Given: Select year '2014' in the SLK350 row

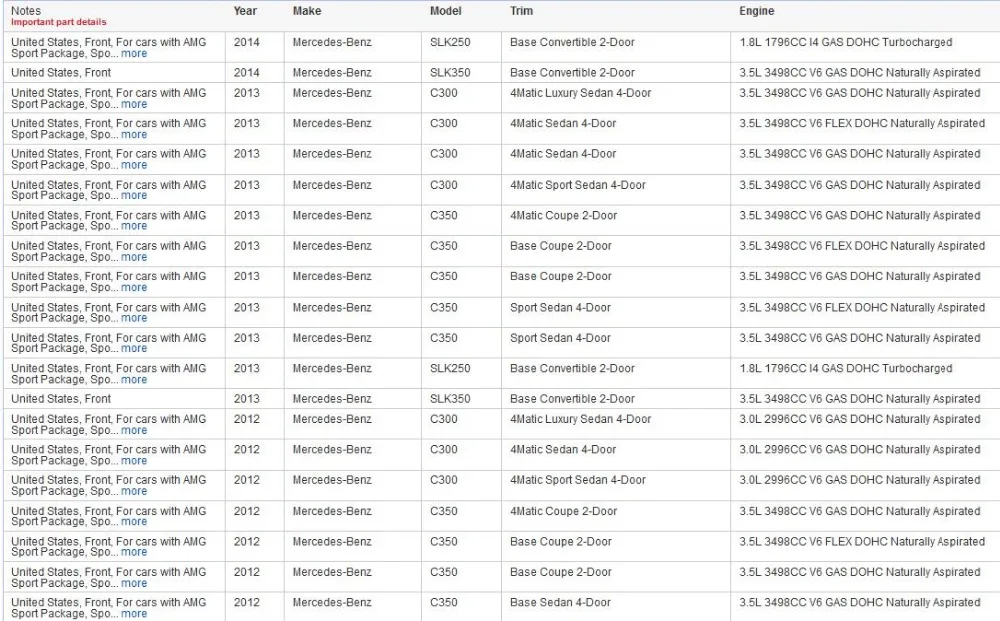Looking at the screenshot, I should 246,73.
